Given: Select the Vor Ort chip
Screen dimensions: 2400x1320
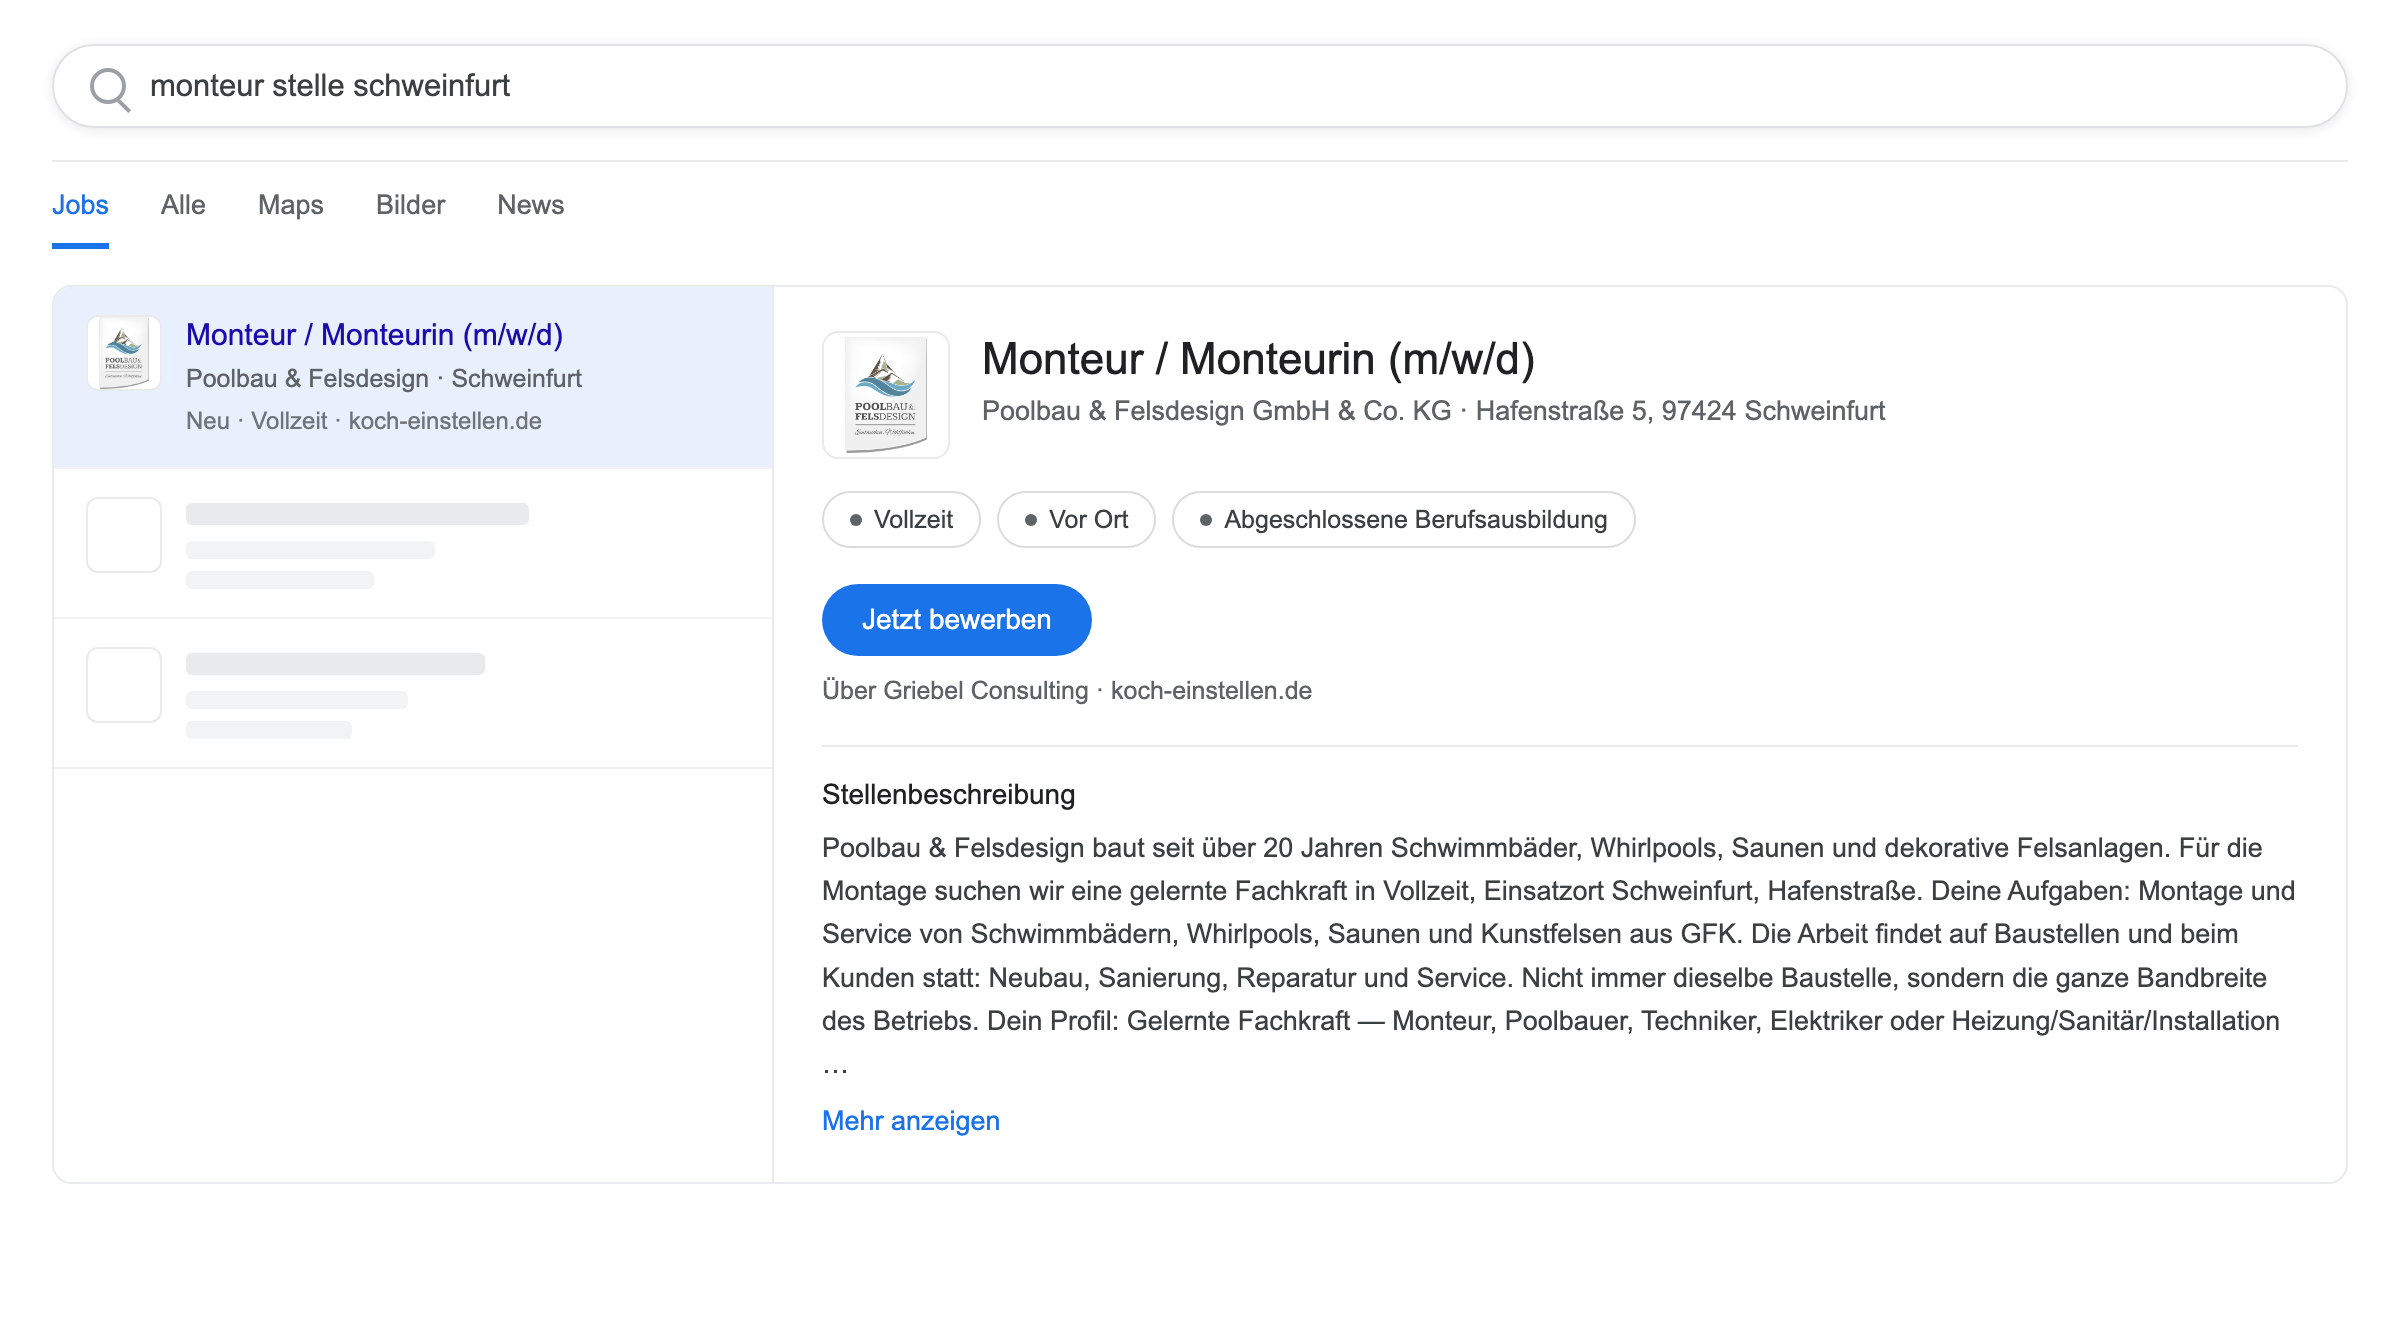Looking at the screenshot, I should (x=1076, y=520).
